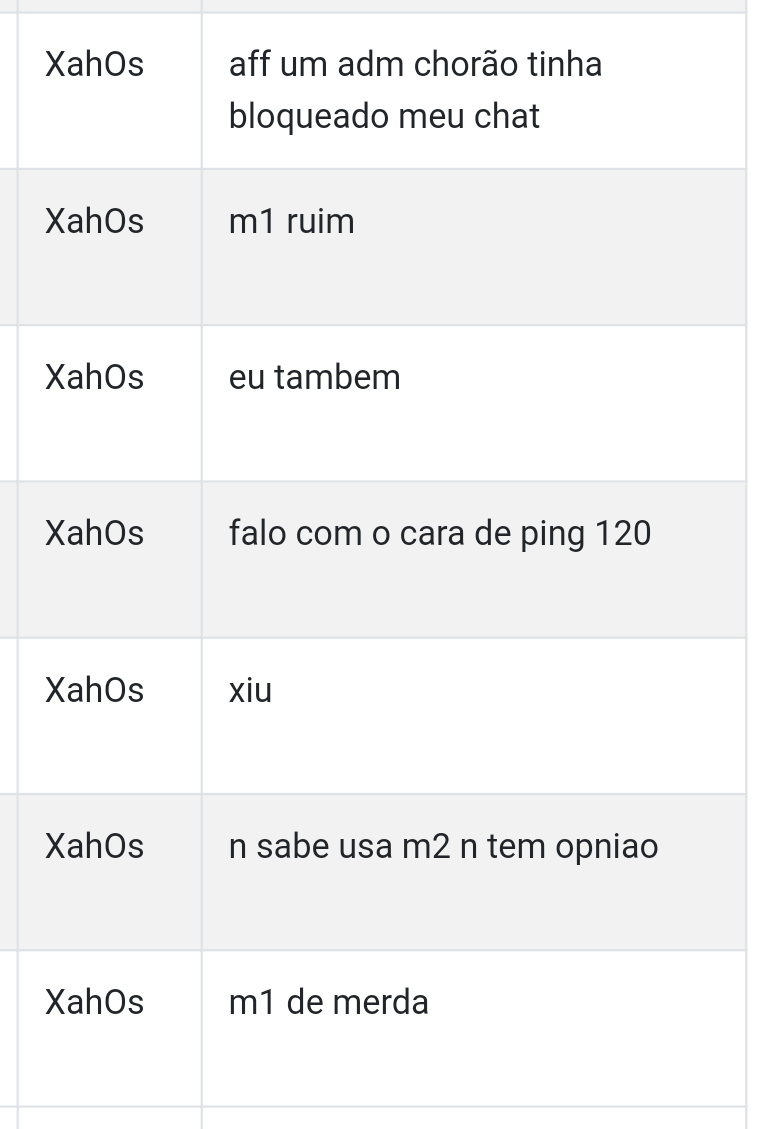Viewport: 777px width, 1129px height.
Task: Click XahOs name in the 'm1 ruim' row
Action: pyautogui.click(x=94, y=221)
